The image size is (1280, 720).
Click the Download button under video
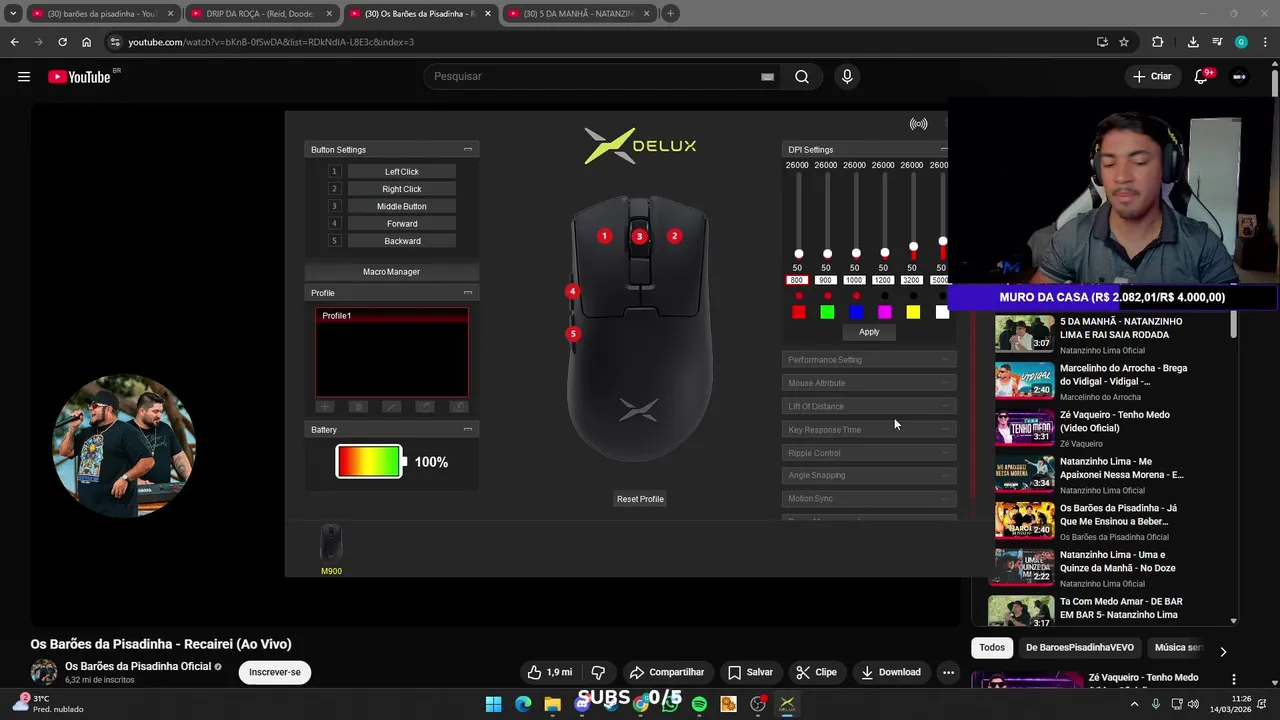point(890,672)
